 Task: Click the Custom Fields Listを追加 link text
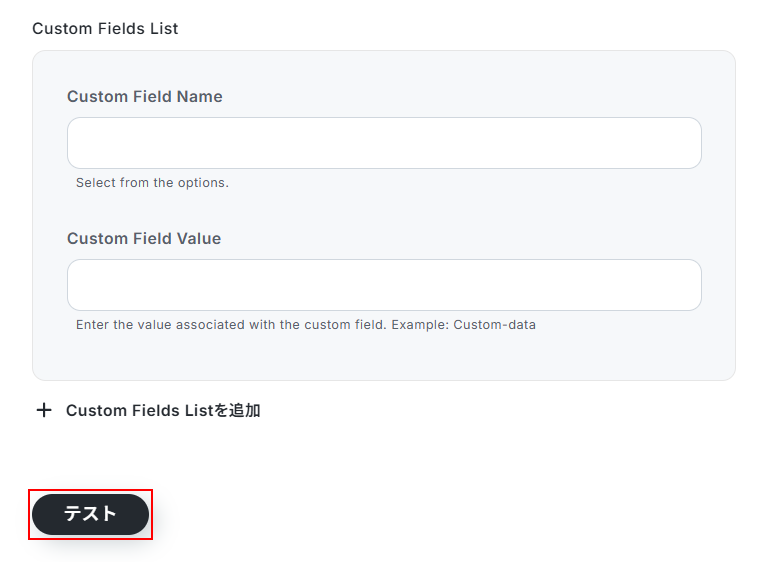point(163,410)
